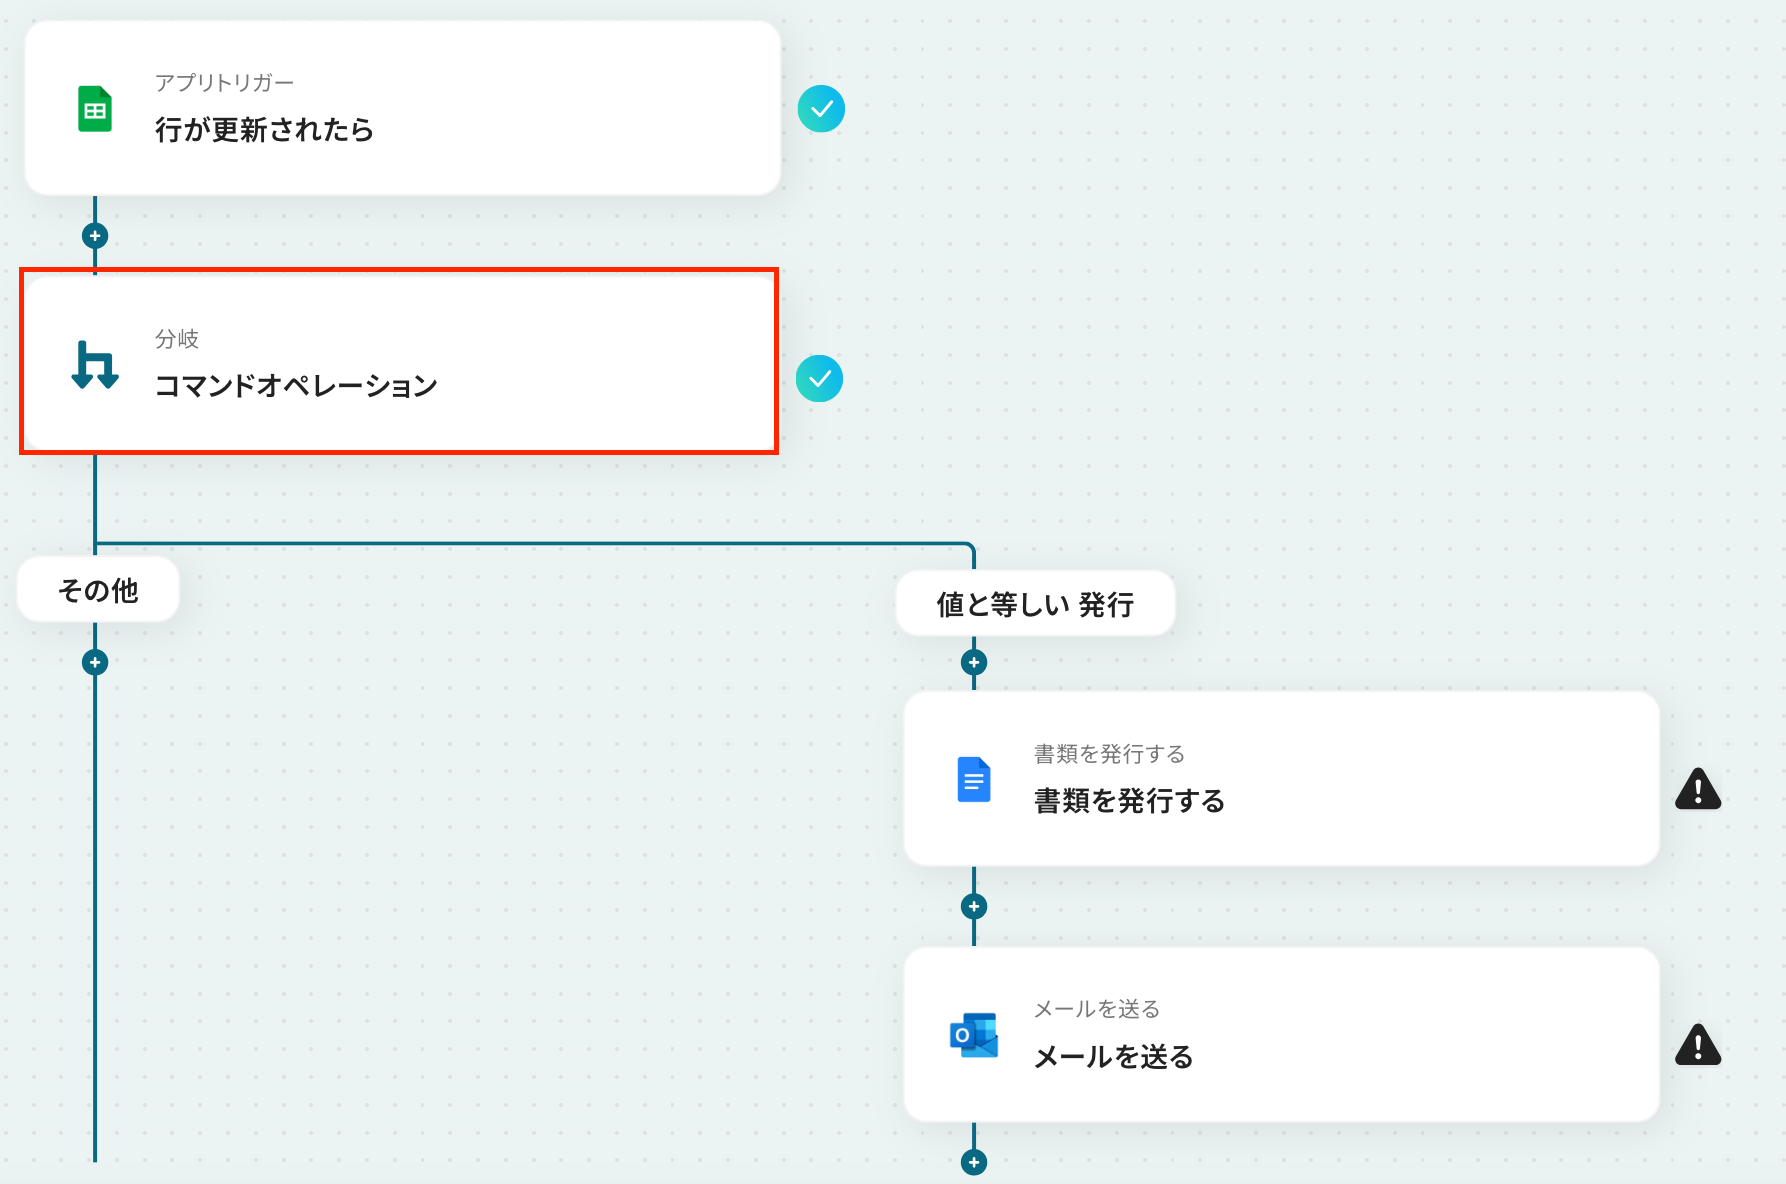Open the 書類を発行する action card

pos(1282,779)
